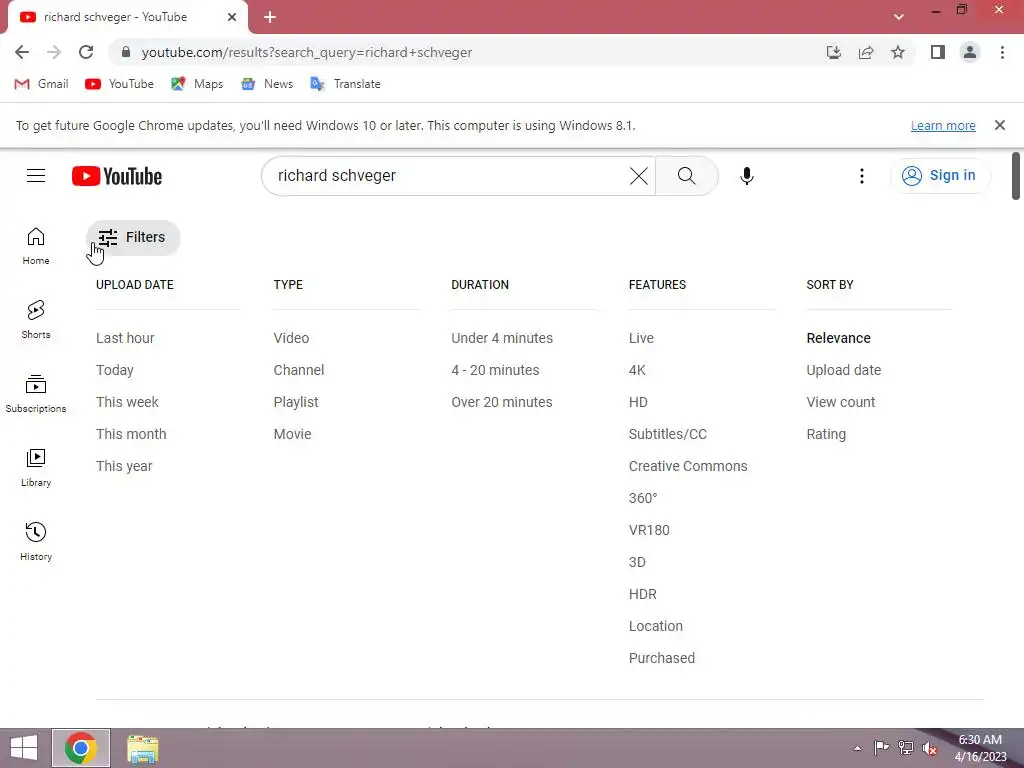Sort results by Relevance
The height and width of the screenshot is (768, 1024).
pos(839,338)
